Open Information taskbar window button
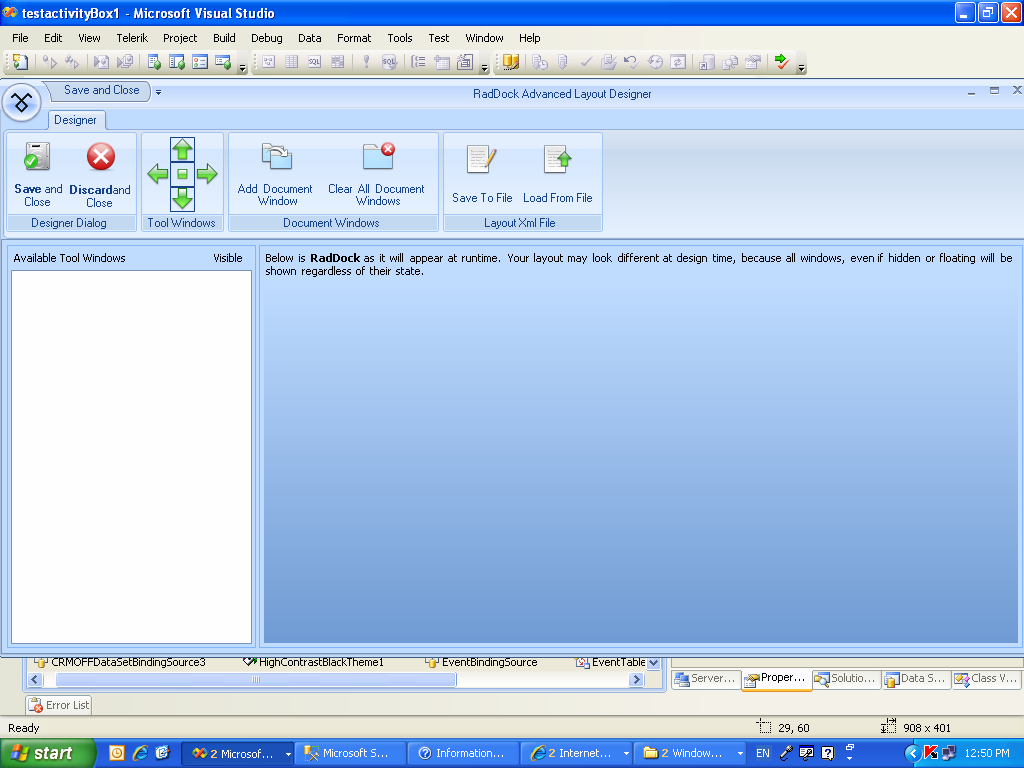The height and width of the screenshot is (768, 1024). click(x=463, y=754)
